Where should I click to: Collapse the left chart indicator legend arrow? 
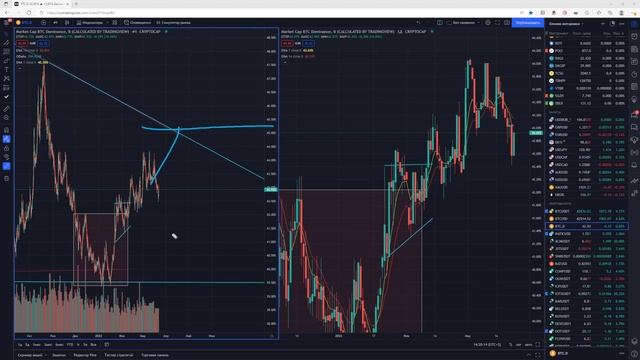point(20,68)
